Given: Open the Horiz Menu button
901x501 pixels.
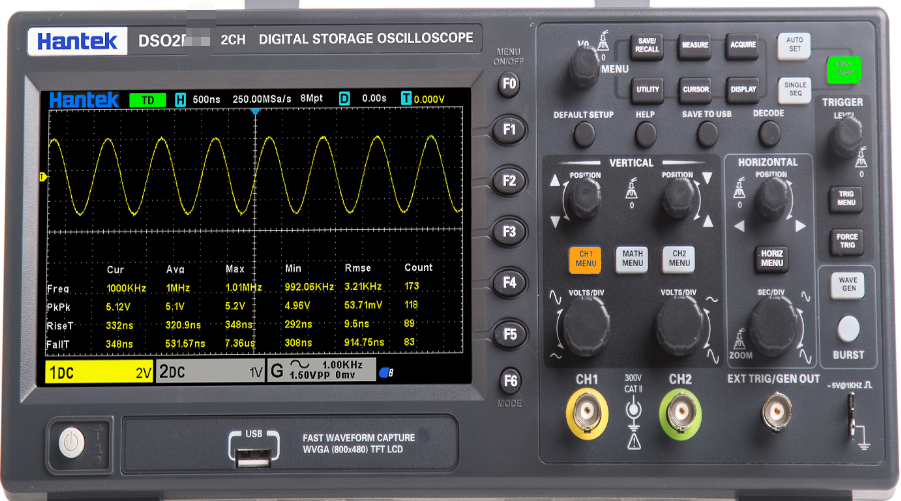Looking at the screenshot, I should (x=772, y=259).
